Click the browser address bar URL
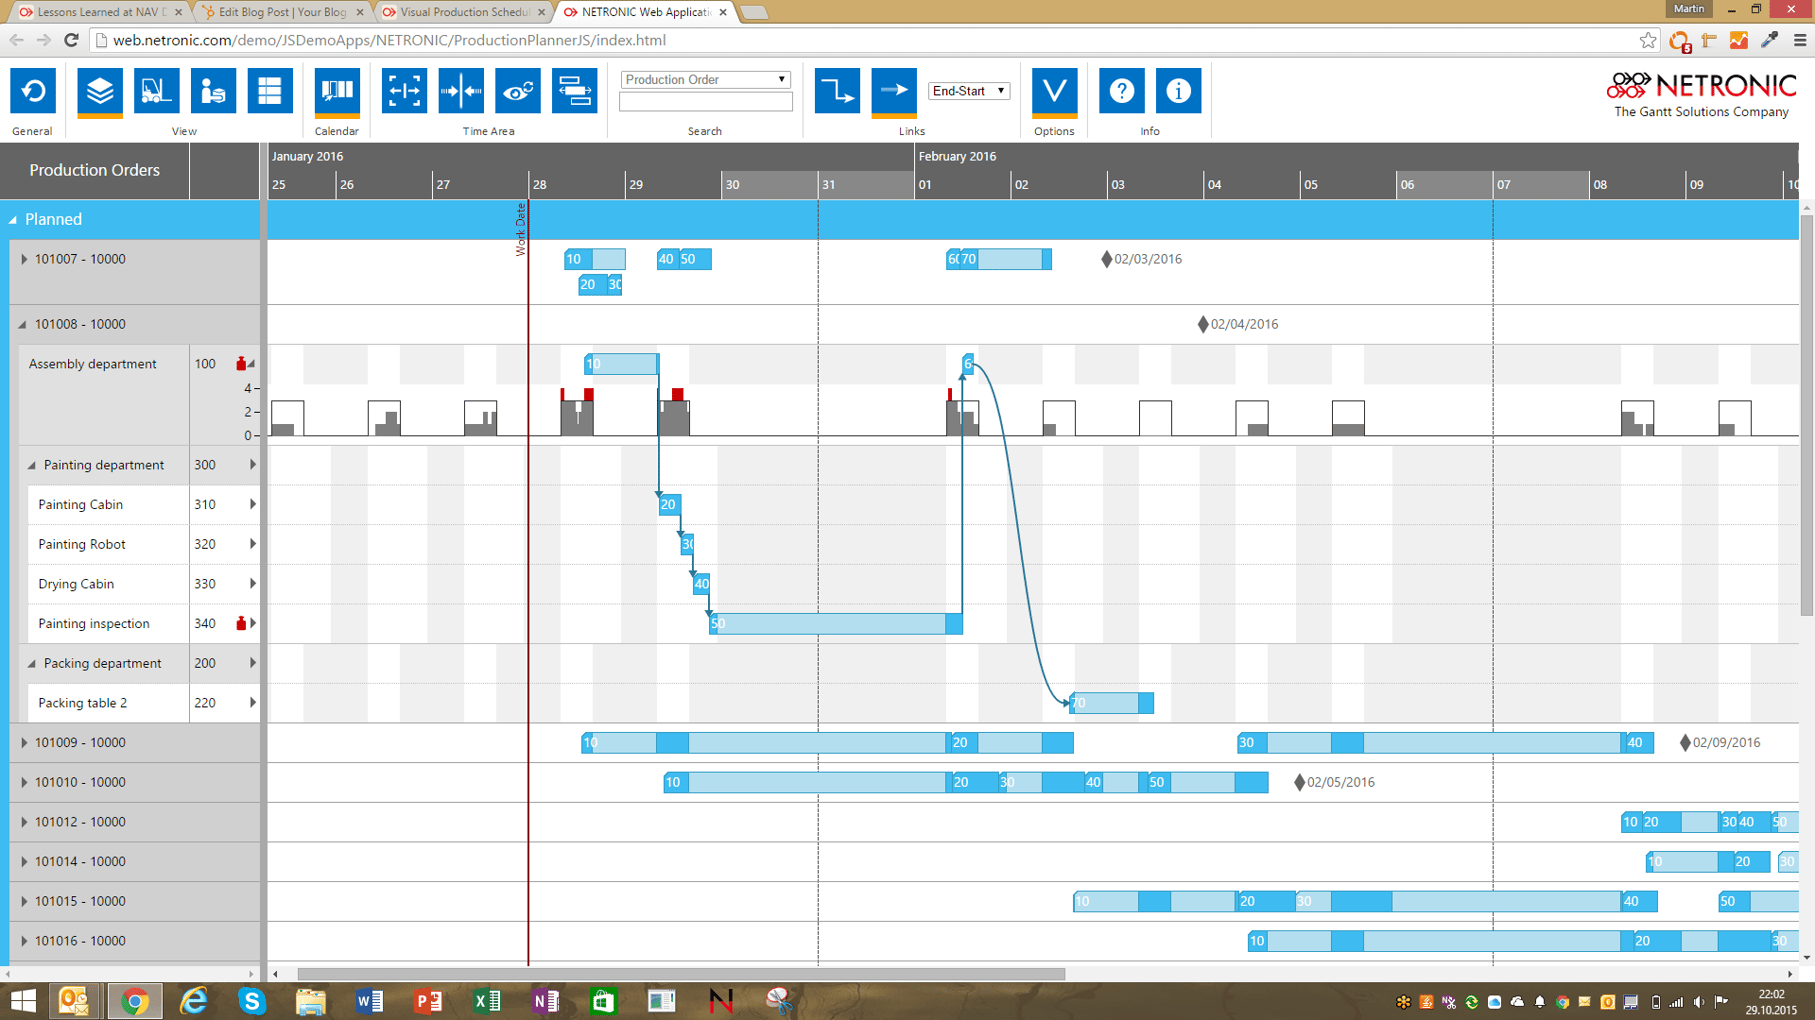The height and width of the screenshot is (1020, 1815). [389, 40]
